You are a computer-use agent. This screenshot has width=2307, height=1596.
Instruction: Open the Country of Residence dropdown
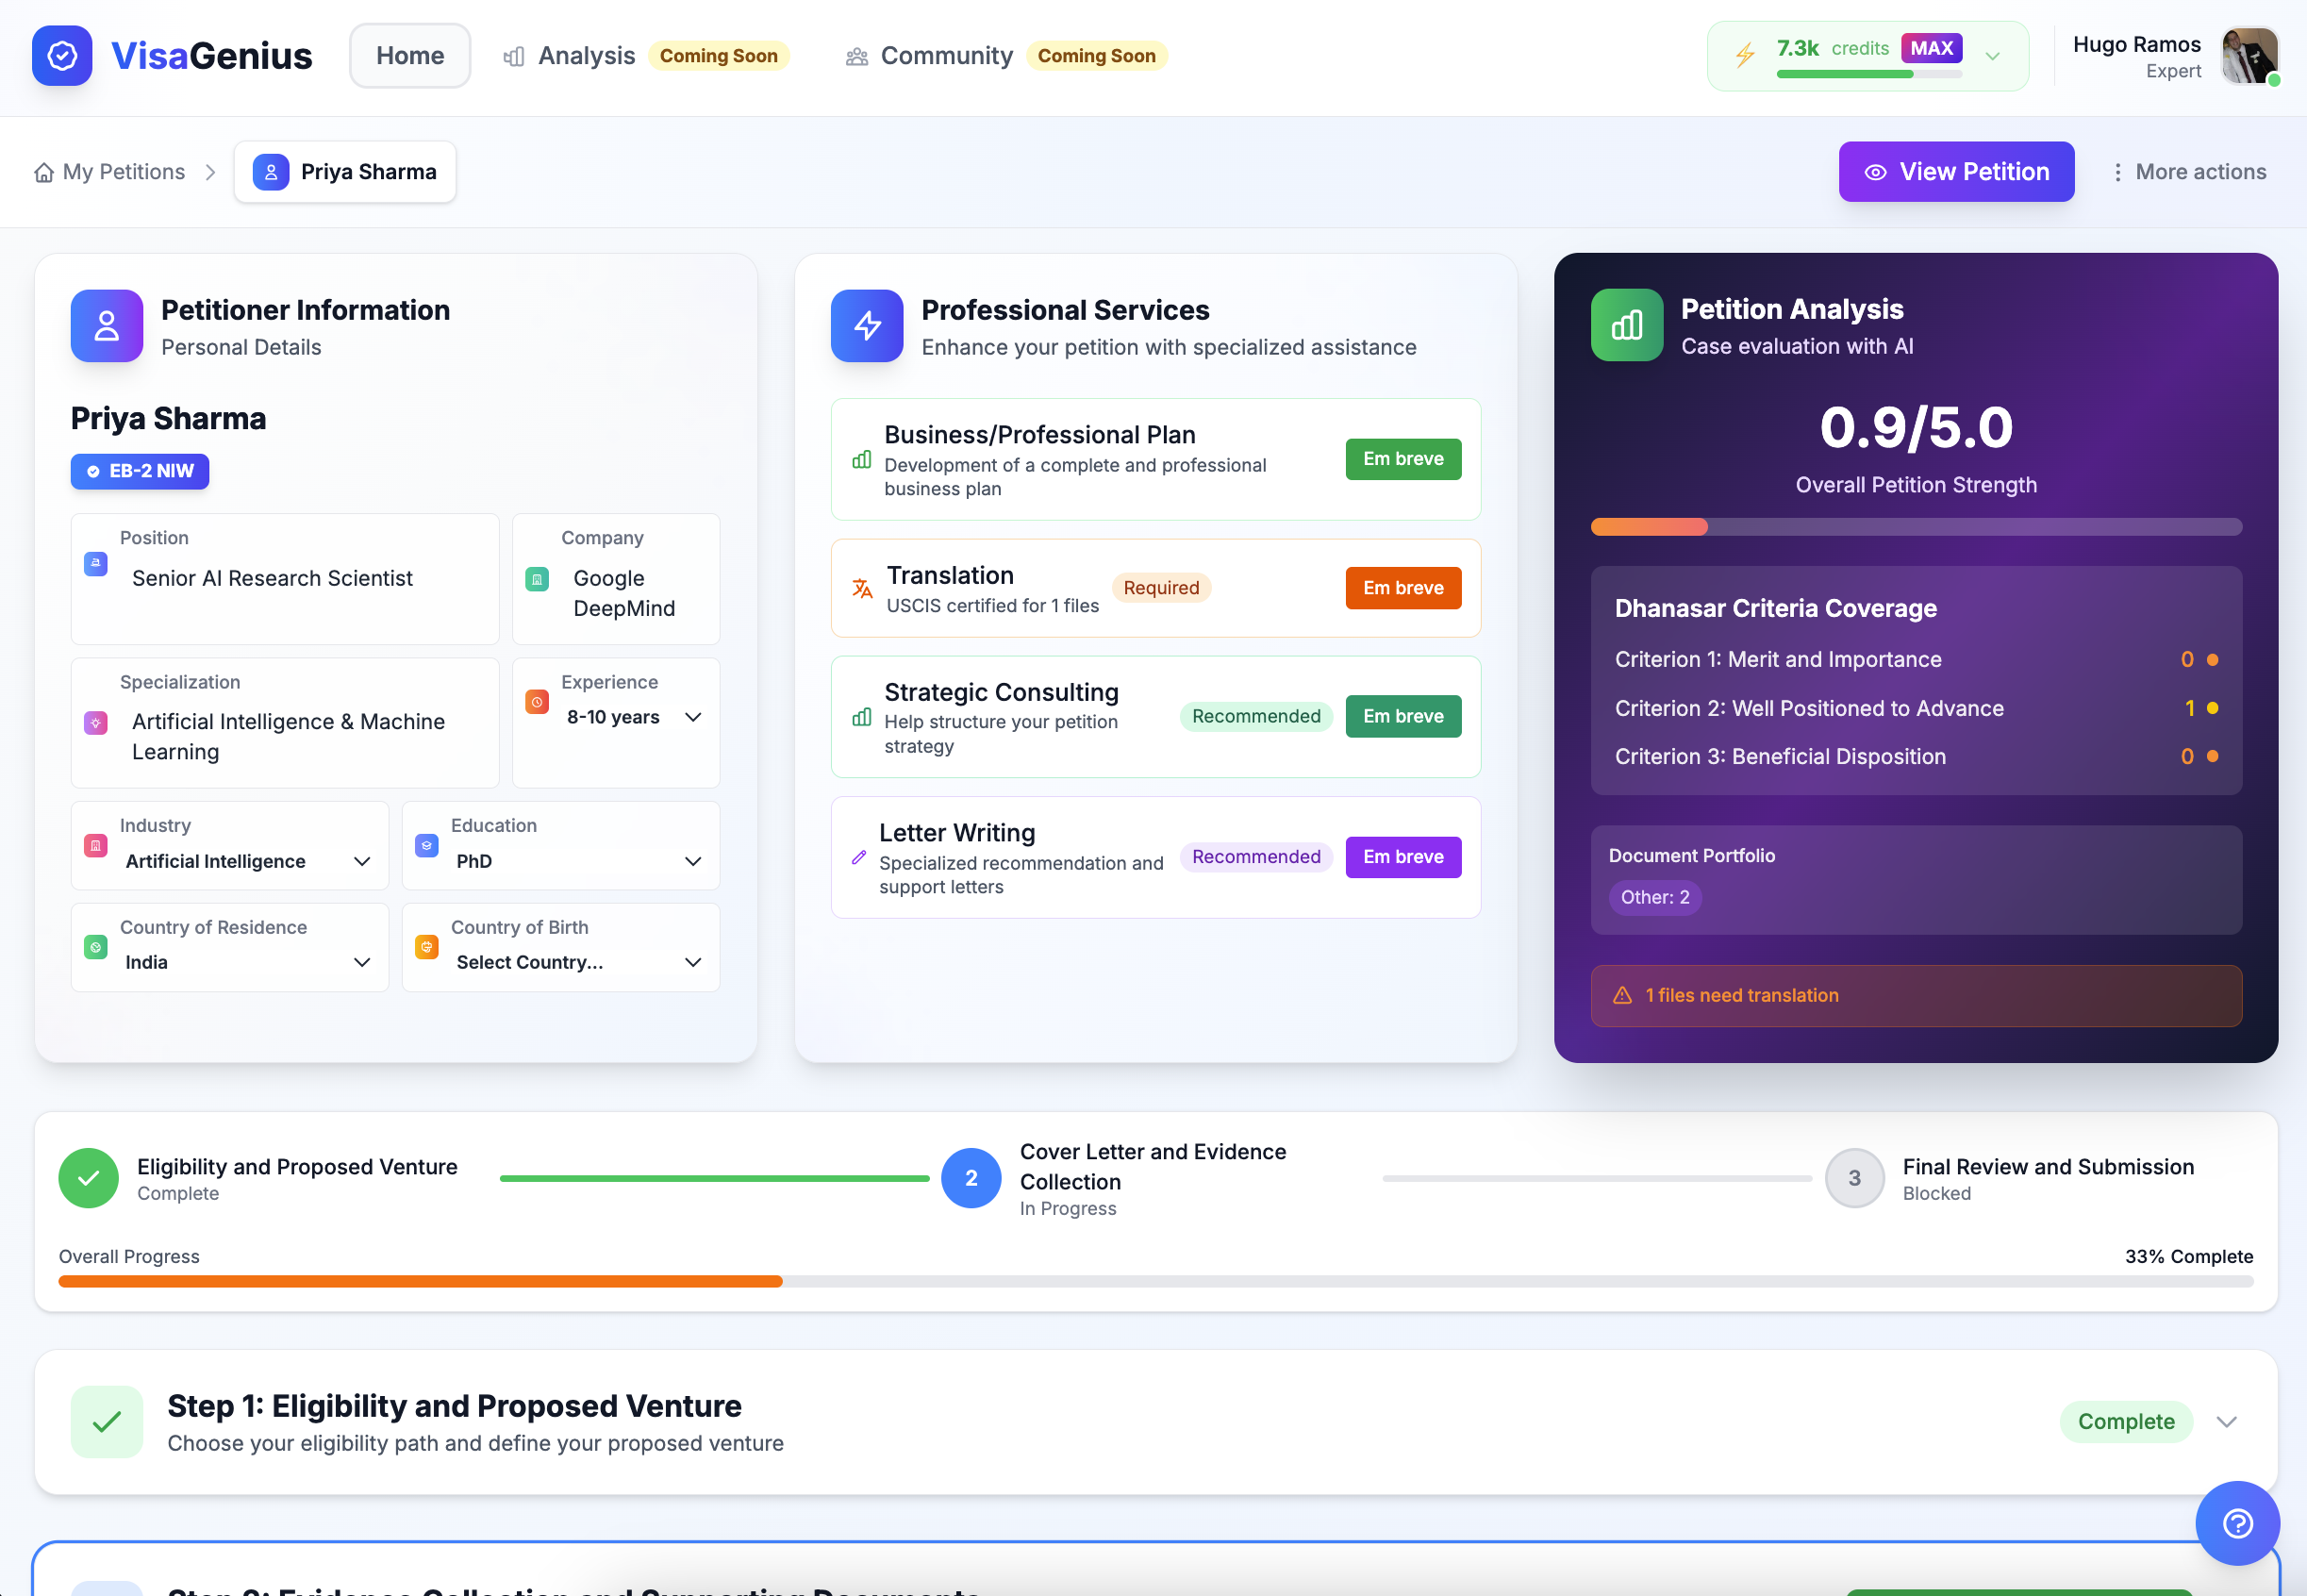coord(248,962)
